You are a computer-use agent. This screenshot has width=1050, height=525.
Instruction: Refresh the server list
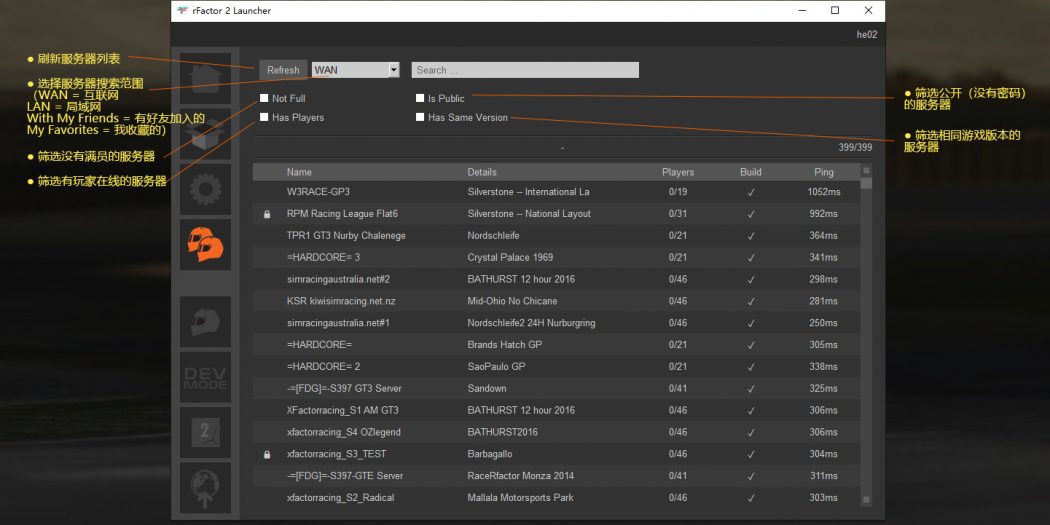pyautogui.click(x=283, y=70)
